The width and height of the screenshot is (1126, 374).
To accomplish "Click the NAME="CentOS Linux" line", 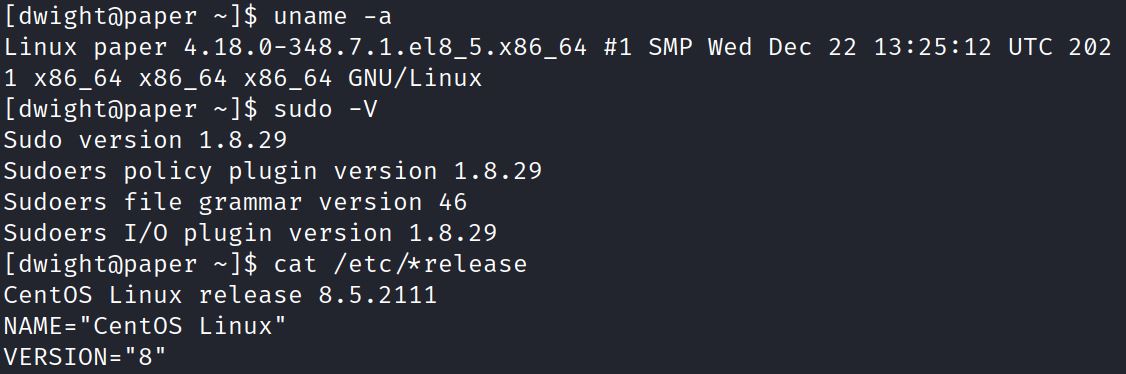I will 145,326.
